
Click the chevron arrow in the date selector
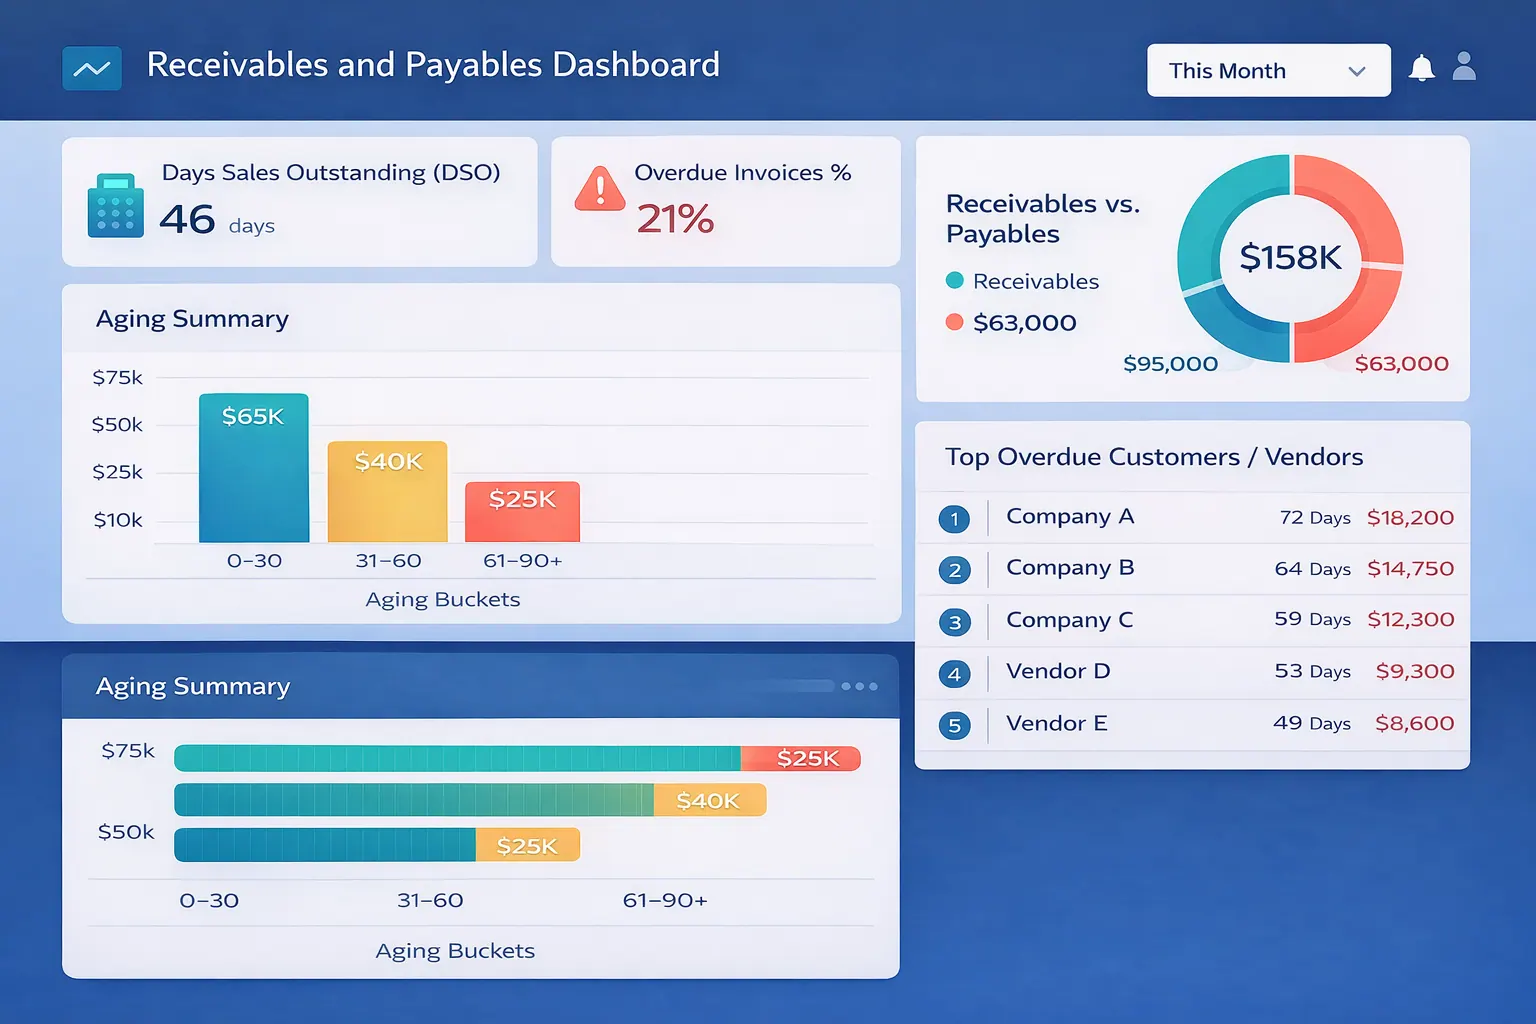[1357, 70]
